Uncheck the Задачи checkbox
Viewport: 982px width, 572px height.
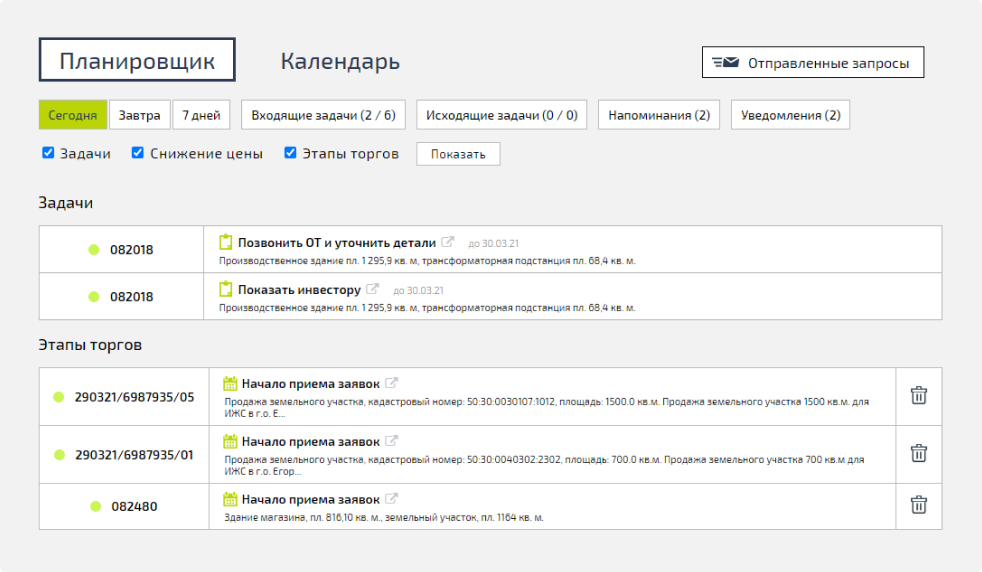click(48, 153)
